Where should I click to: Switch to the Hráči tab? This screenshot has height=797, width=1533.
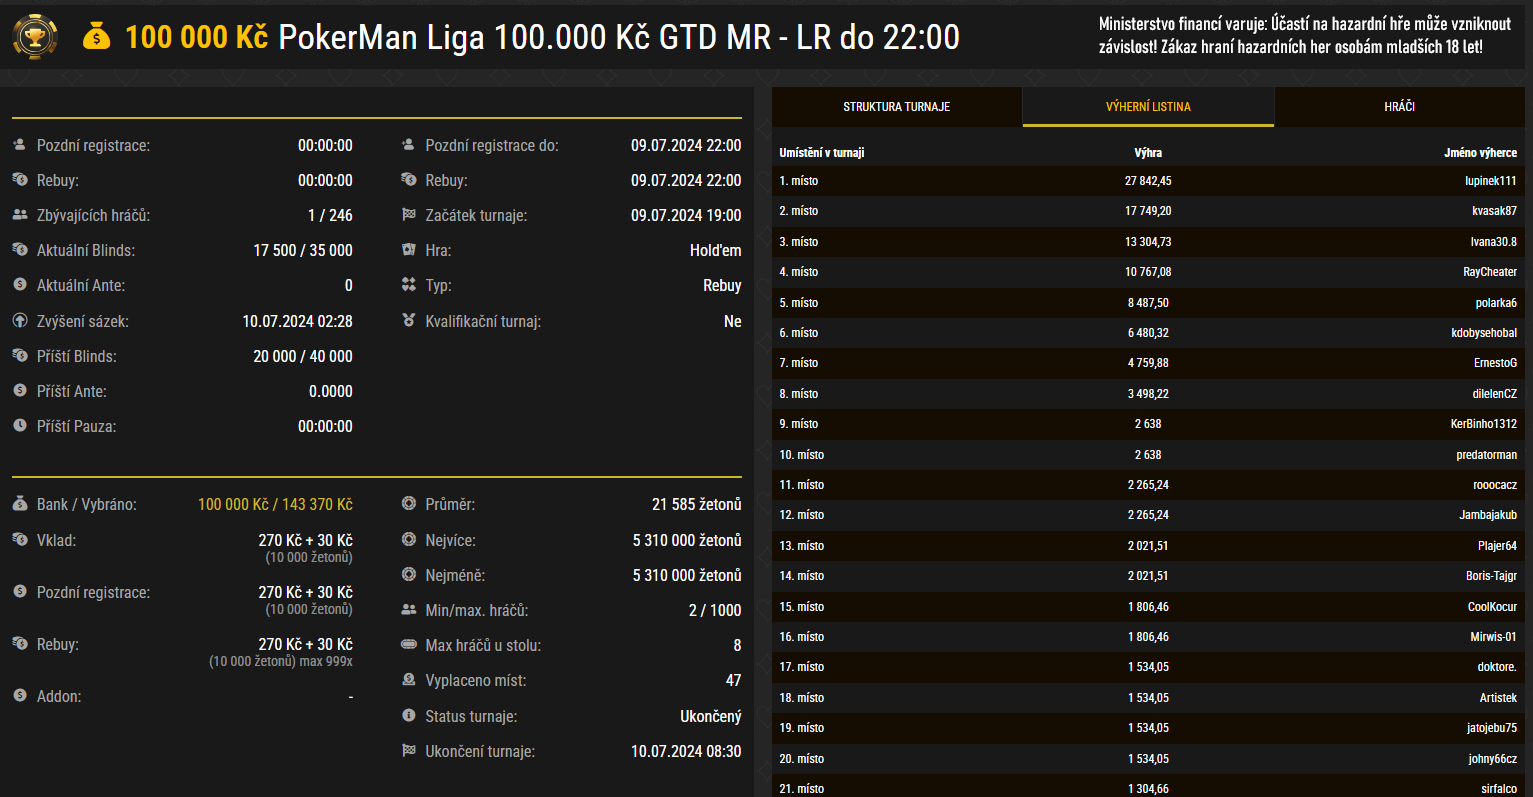pyautogui.click(x=1400, y=107)
